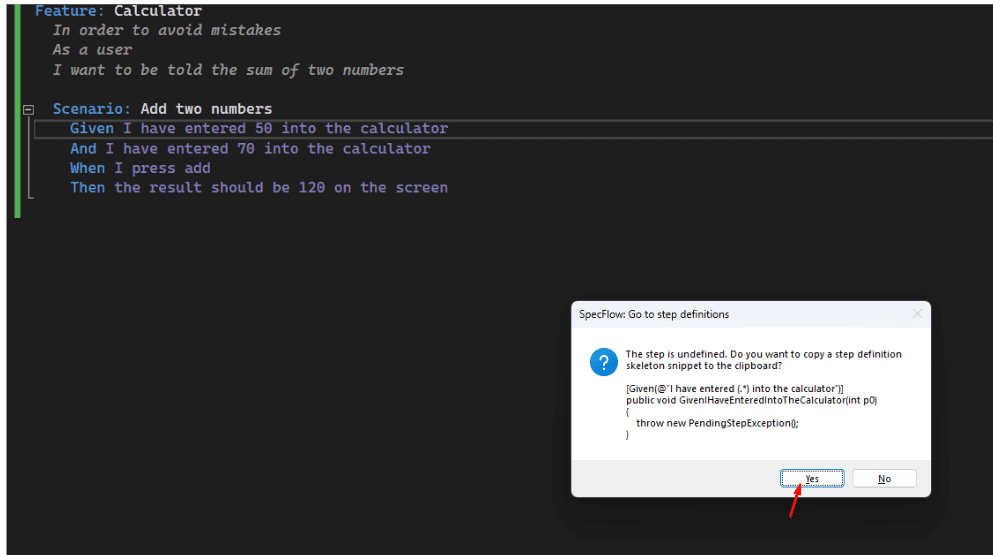Collapse the Add two numbers scenario
The image size is (993, 555).
pos(28,110)
